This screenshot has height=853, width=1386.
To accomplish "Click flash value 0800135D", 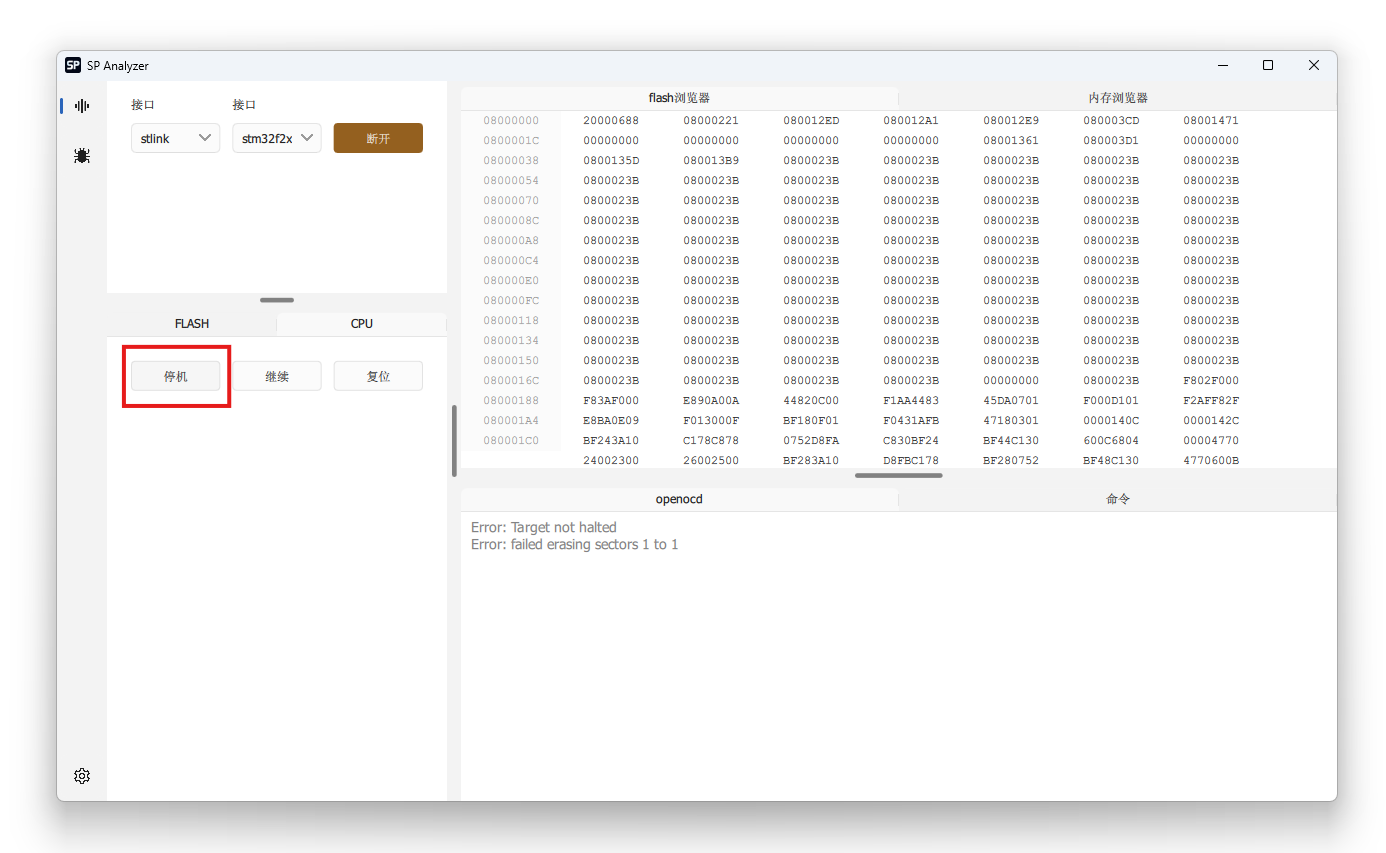I will tap(611, 160).
